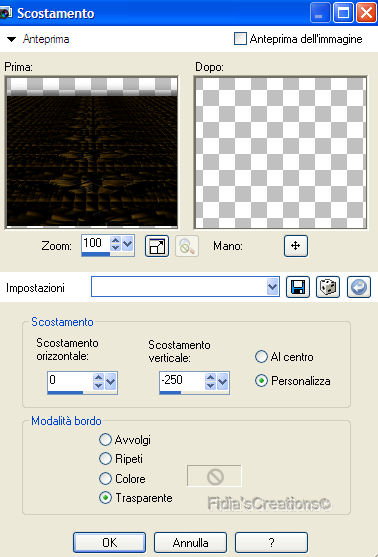The width and height of the screenshot is (378, 557).
Task: Select the Colore border mode
Action: point(105,478)
